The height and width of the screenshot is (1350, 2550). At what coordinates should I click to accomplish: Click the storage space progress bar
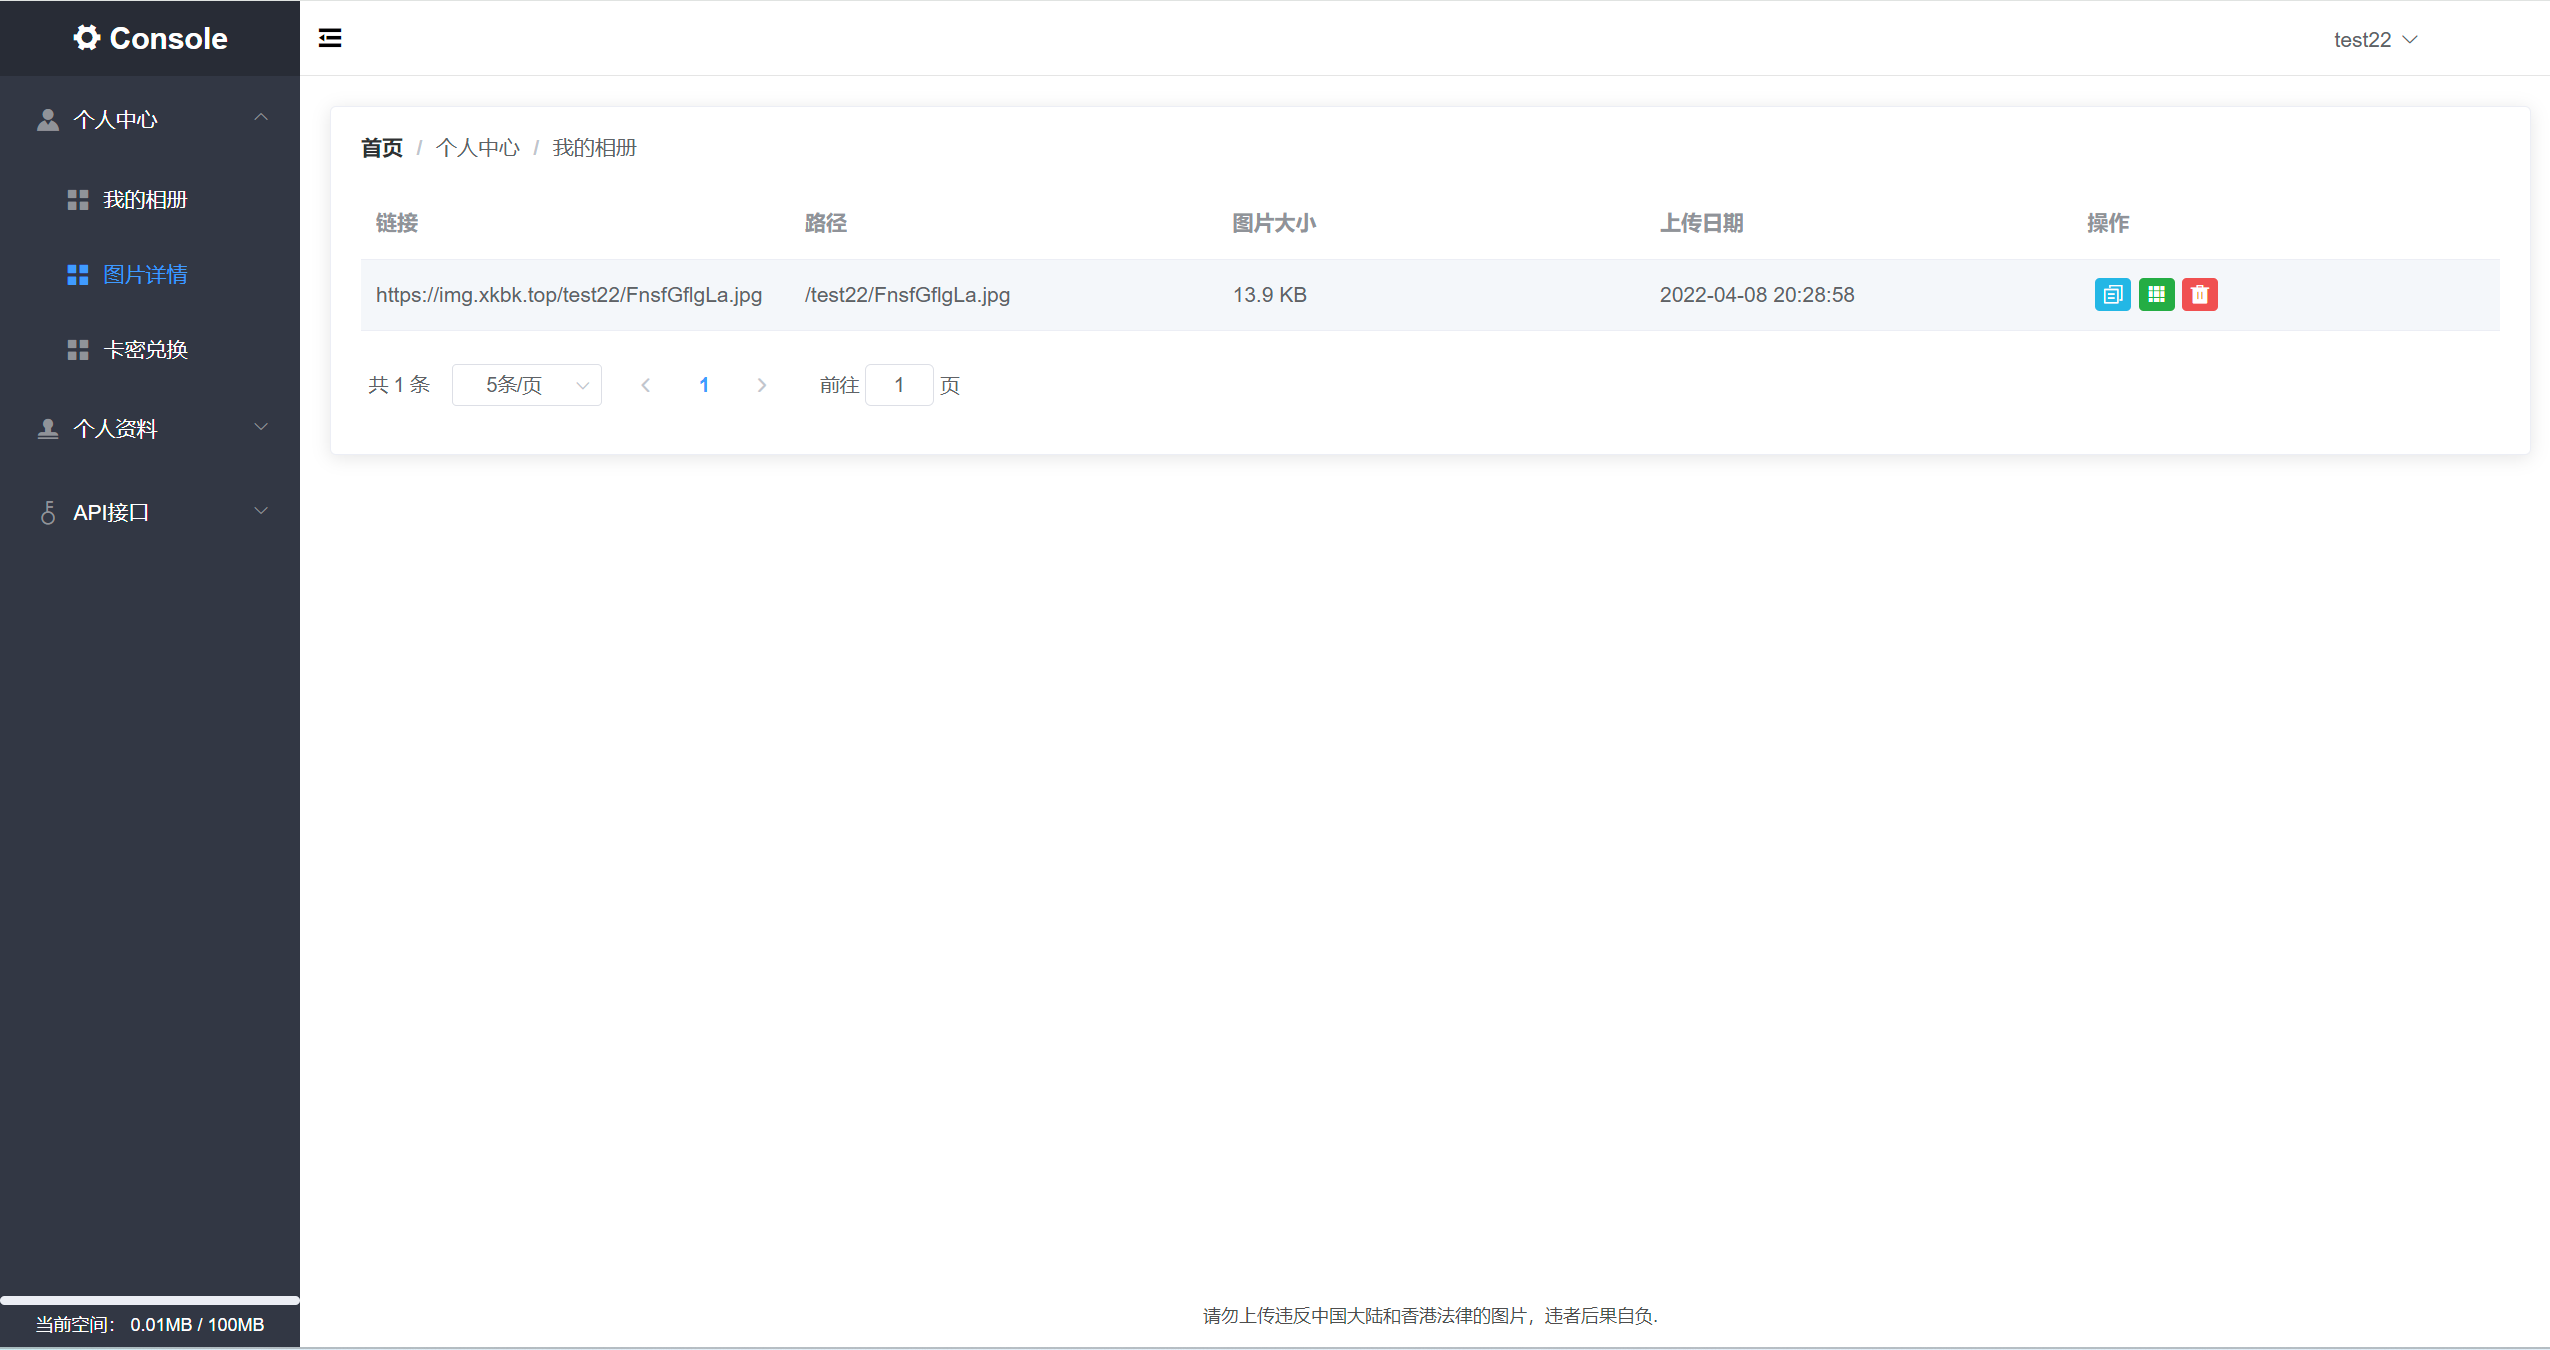[150, 1300]
